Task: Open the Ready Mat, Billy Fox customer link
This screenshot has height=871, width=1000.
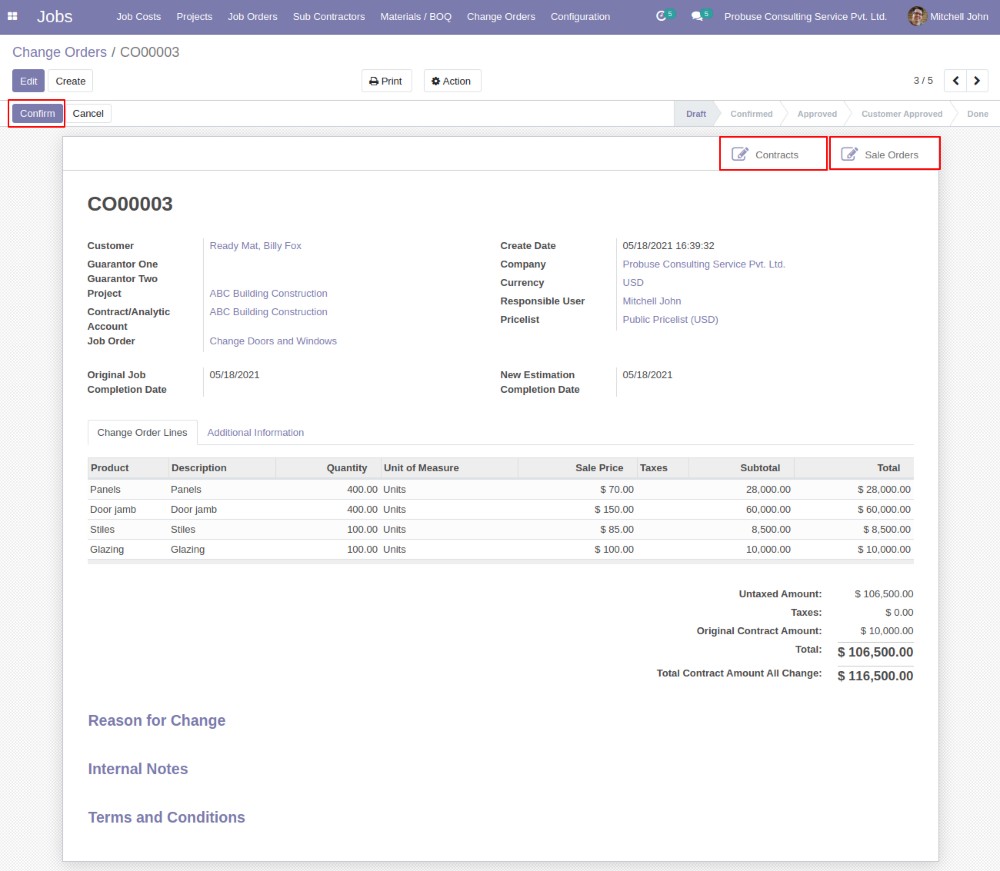Action: point(255,245)
